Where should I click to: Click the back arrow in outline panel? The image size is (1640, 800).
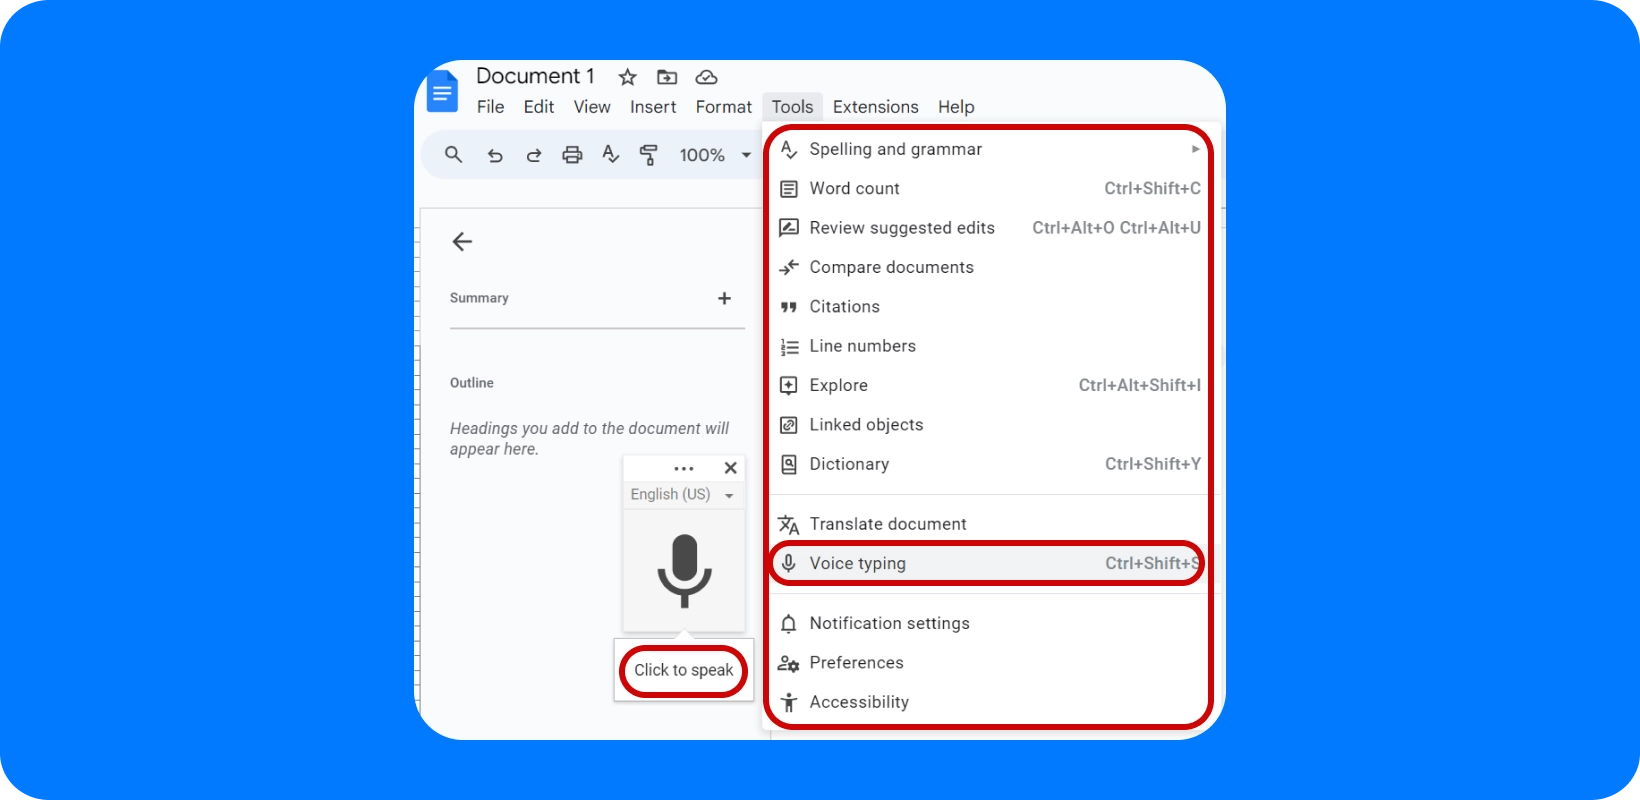[462, 241]
